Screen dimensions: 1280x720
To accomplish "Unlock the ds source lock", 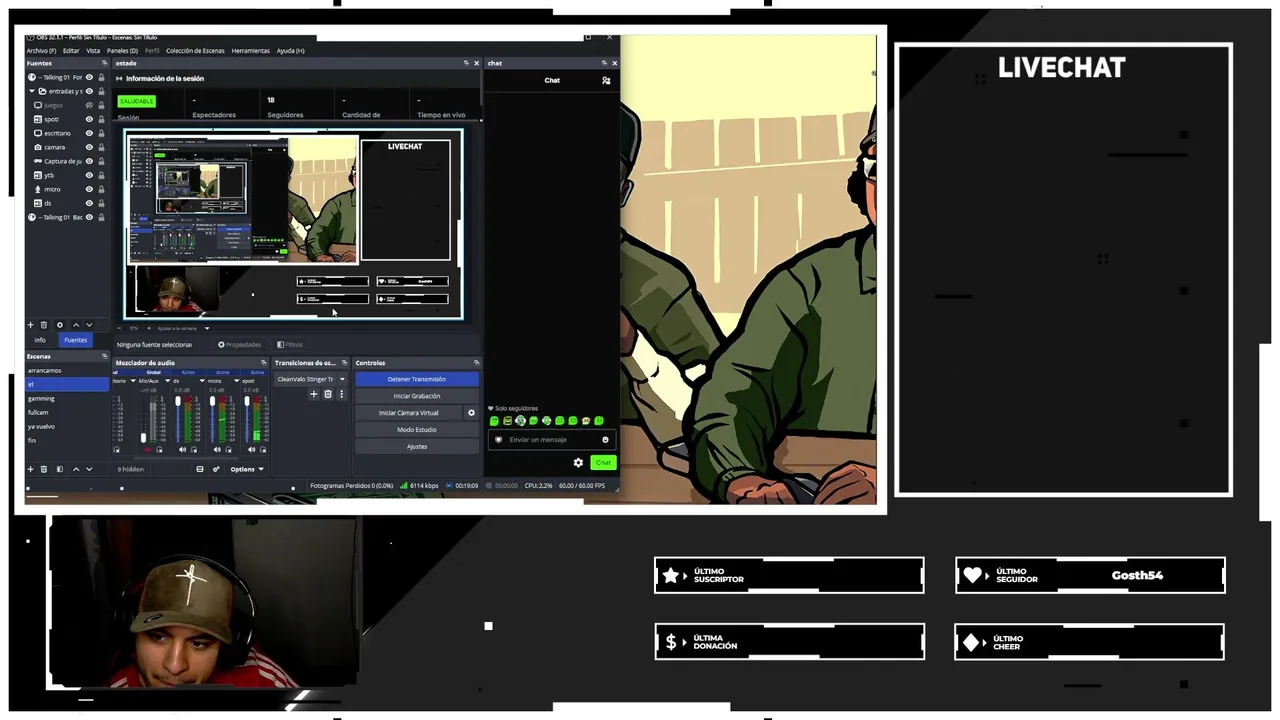I will (x=101, y=203).
